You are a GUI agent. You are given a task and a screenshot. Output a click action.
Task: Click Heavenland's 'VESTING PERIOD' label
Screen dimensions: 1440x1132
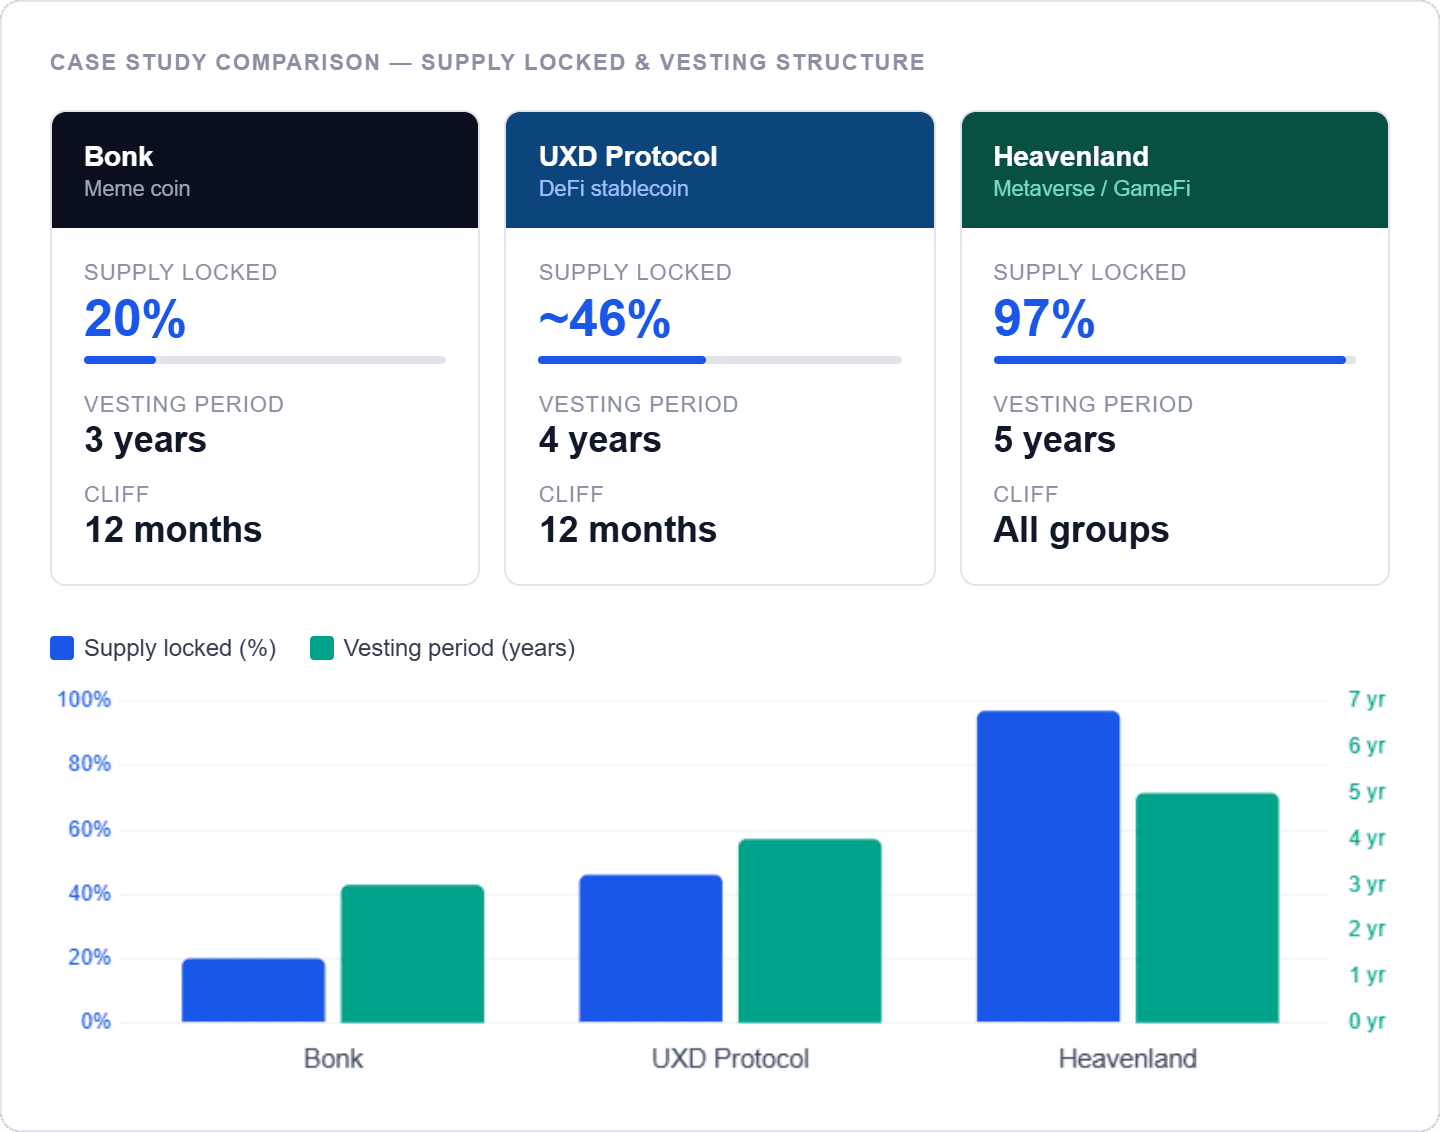pyautogui.click(x=1093, y=404)
